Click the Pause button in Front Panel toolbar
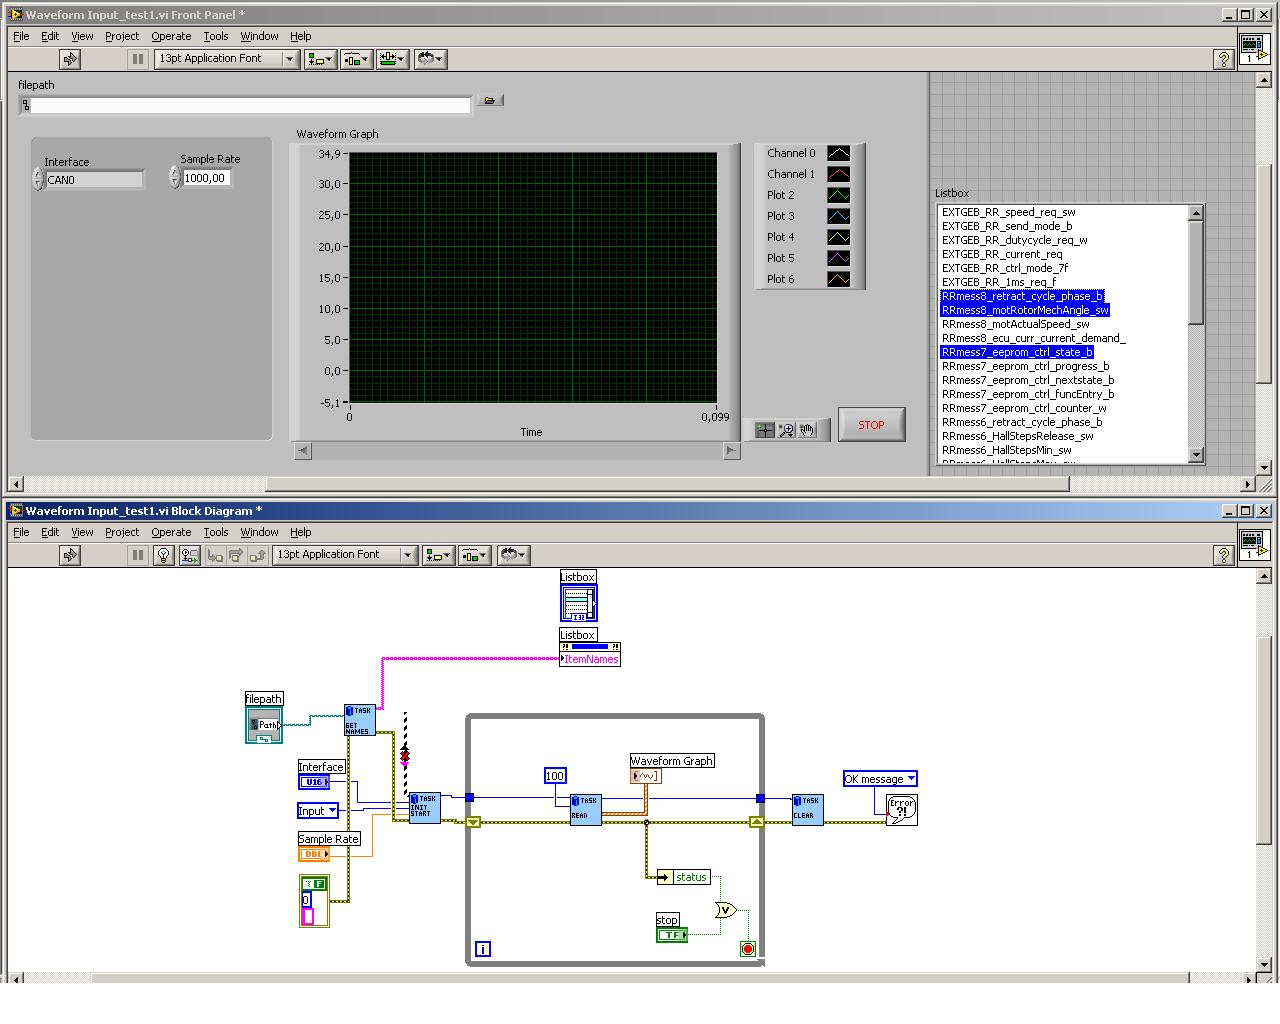This screenshot has height=1024, width=1280. click(x=138, y=59)
